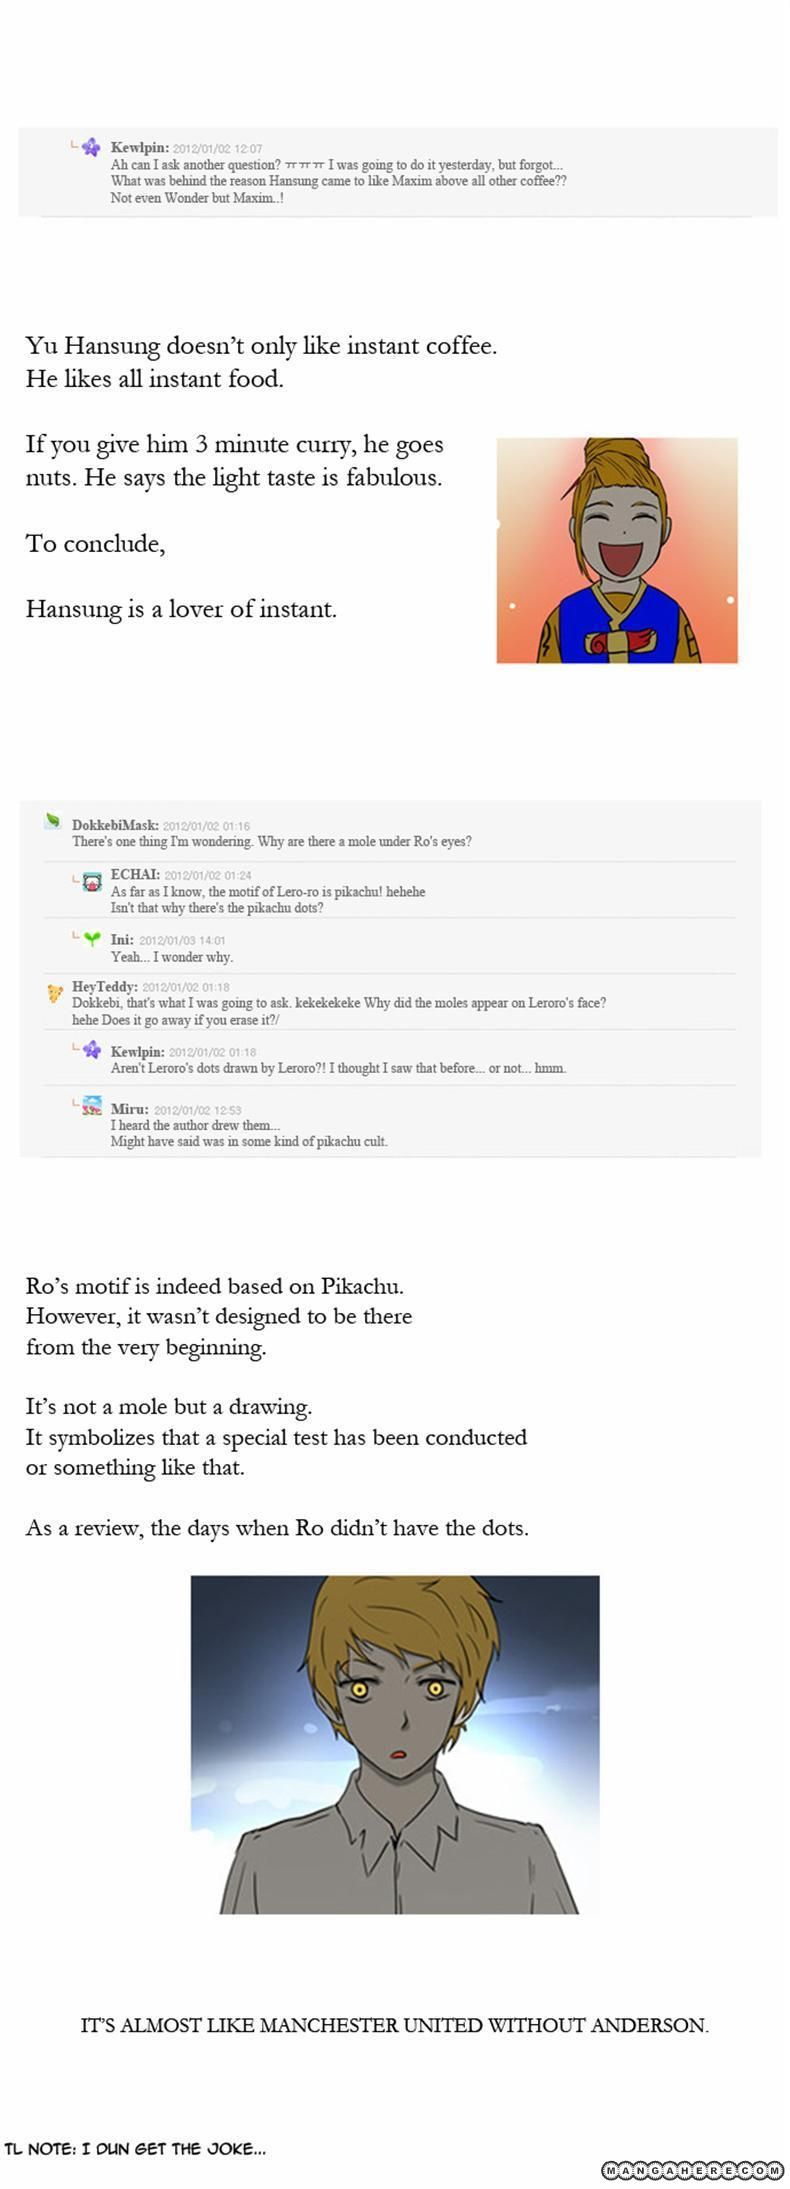Click ECHAI's avatar icon
Screen dimensions: 790x2189
[92, 881]
